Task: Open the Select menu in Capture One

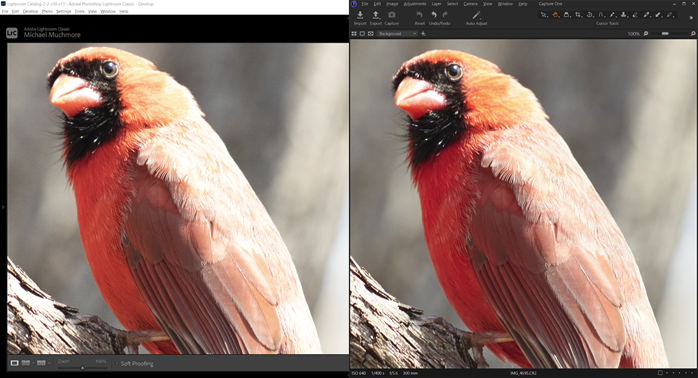Action: pos(453,4)
